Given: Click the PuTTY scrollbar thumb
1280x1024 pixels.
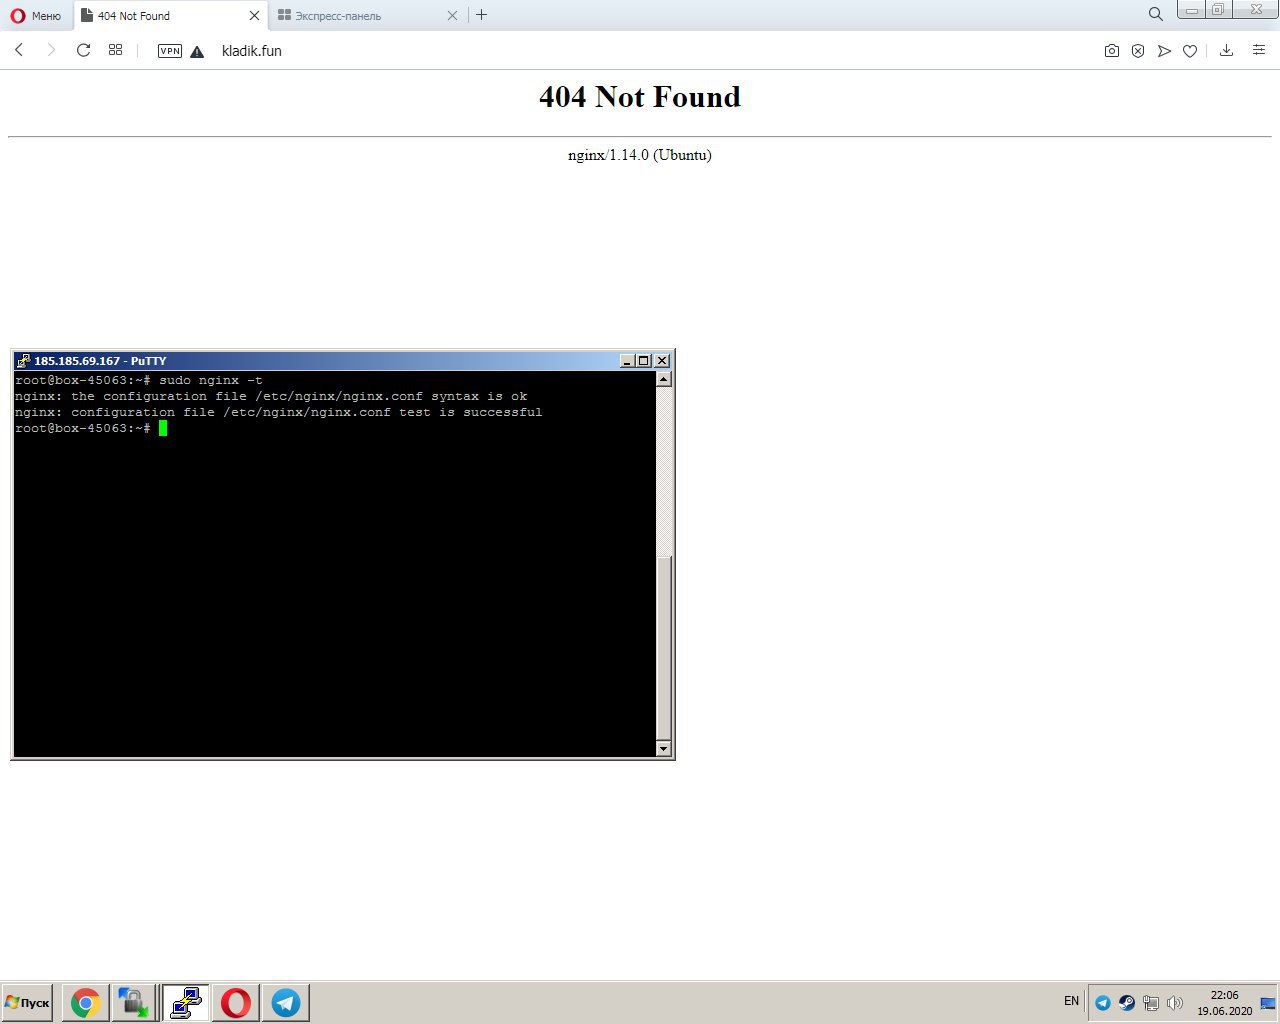Looking at the screenshot, I should 664,648.
